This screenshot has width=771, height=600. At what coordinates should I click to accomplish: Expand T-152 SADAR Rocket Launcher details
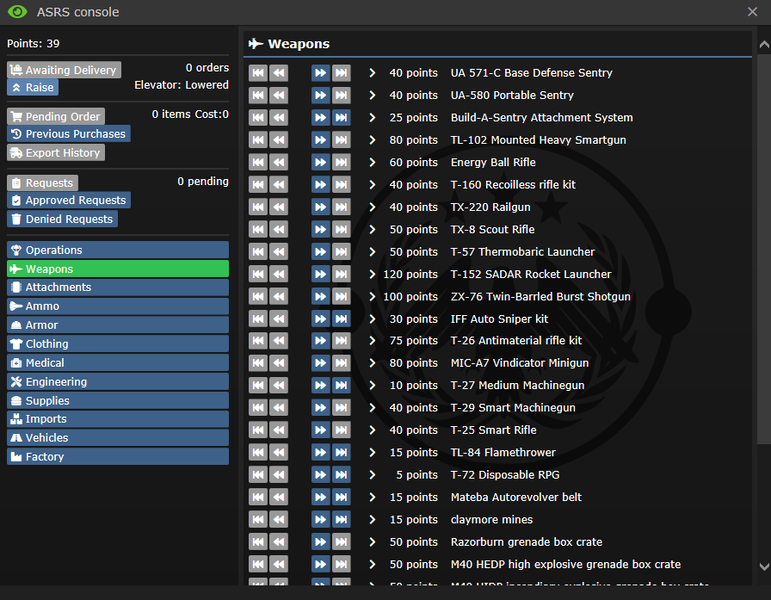(x=372, y=274)
